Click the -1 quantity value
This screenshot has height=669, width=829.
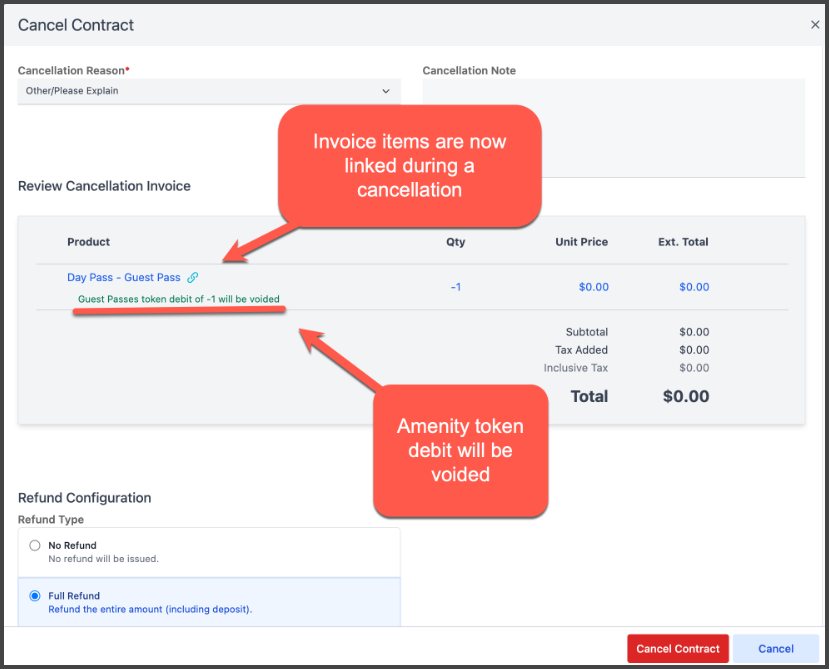click(x=455, y=287)
